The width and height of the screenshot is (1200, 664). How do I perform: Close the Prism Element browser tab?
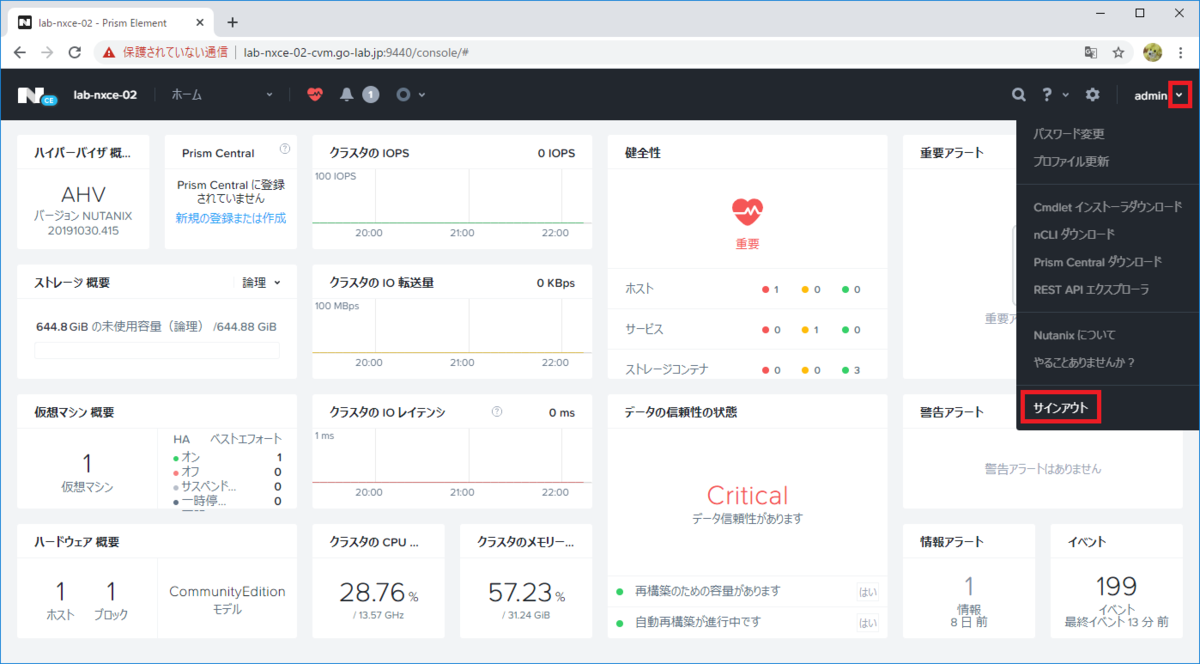198,22
